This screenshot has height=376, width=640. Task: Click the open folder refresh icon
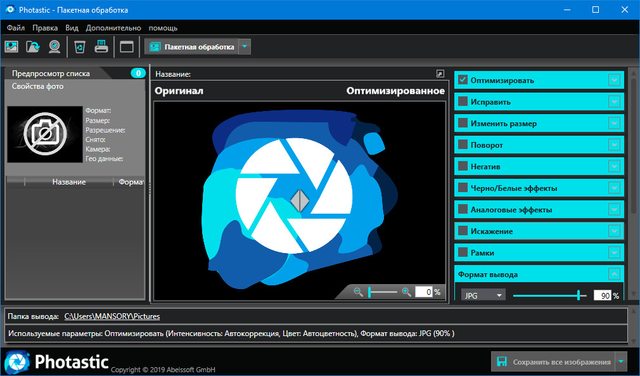pyautogui.click(x=33, y=47)
